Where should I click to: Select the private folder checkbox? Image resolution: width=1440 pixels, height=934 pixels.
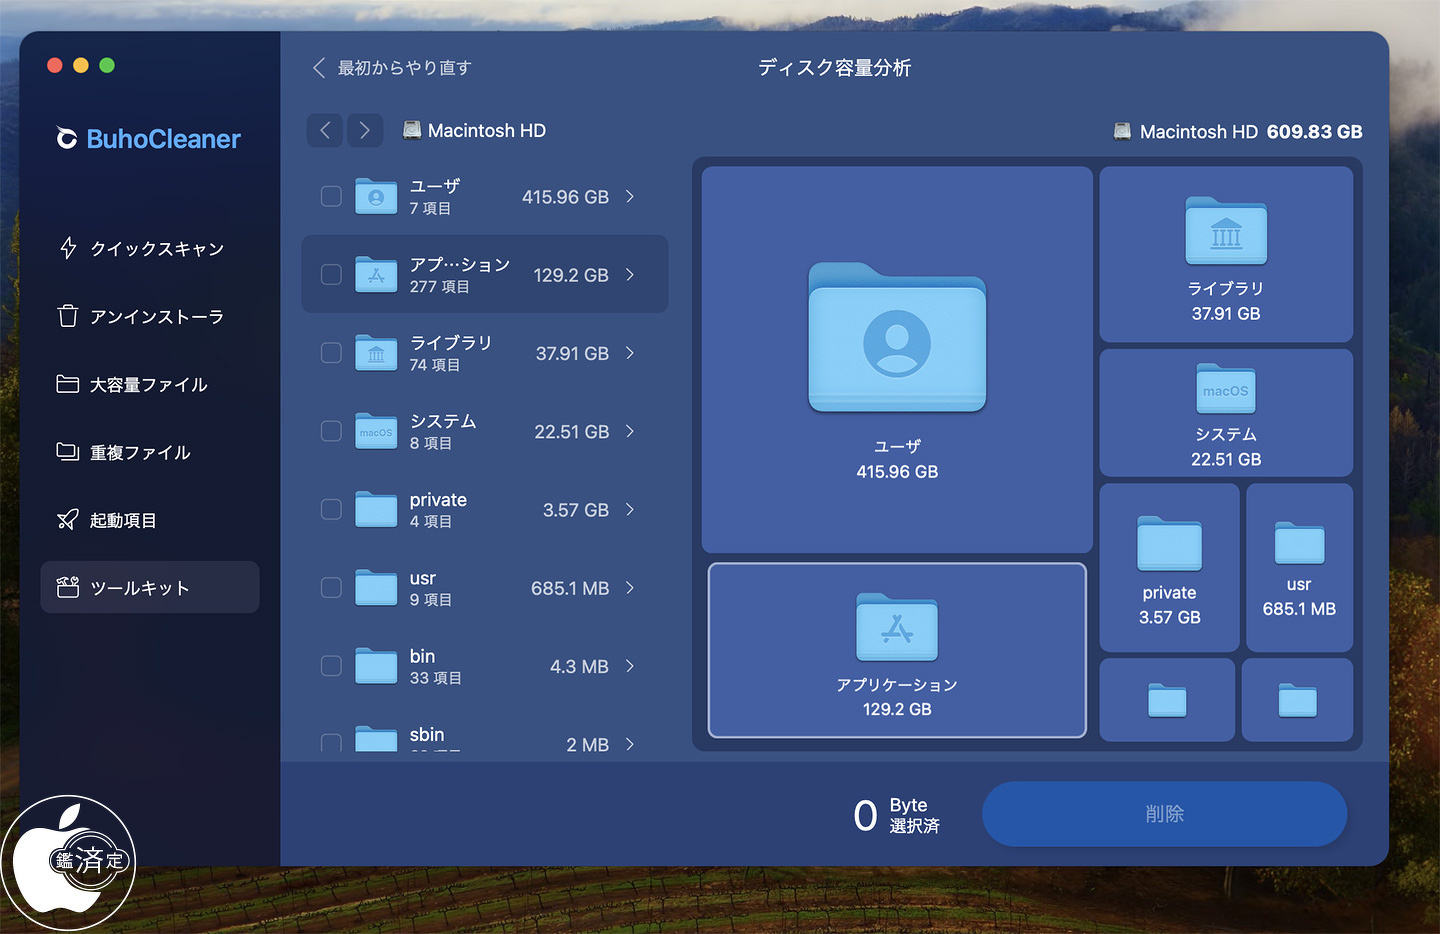(331, 509)
